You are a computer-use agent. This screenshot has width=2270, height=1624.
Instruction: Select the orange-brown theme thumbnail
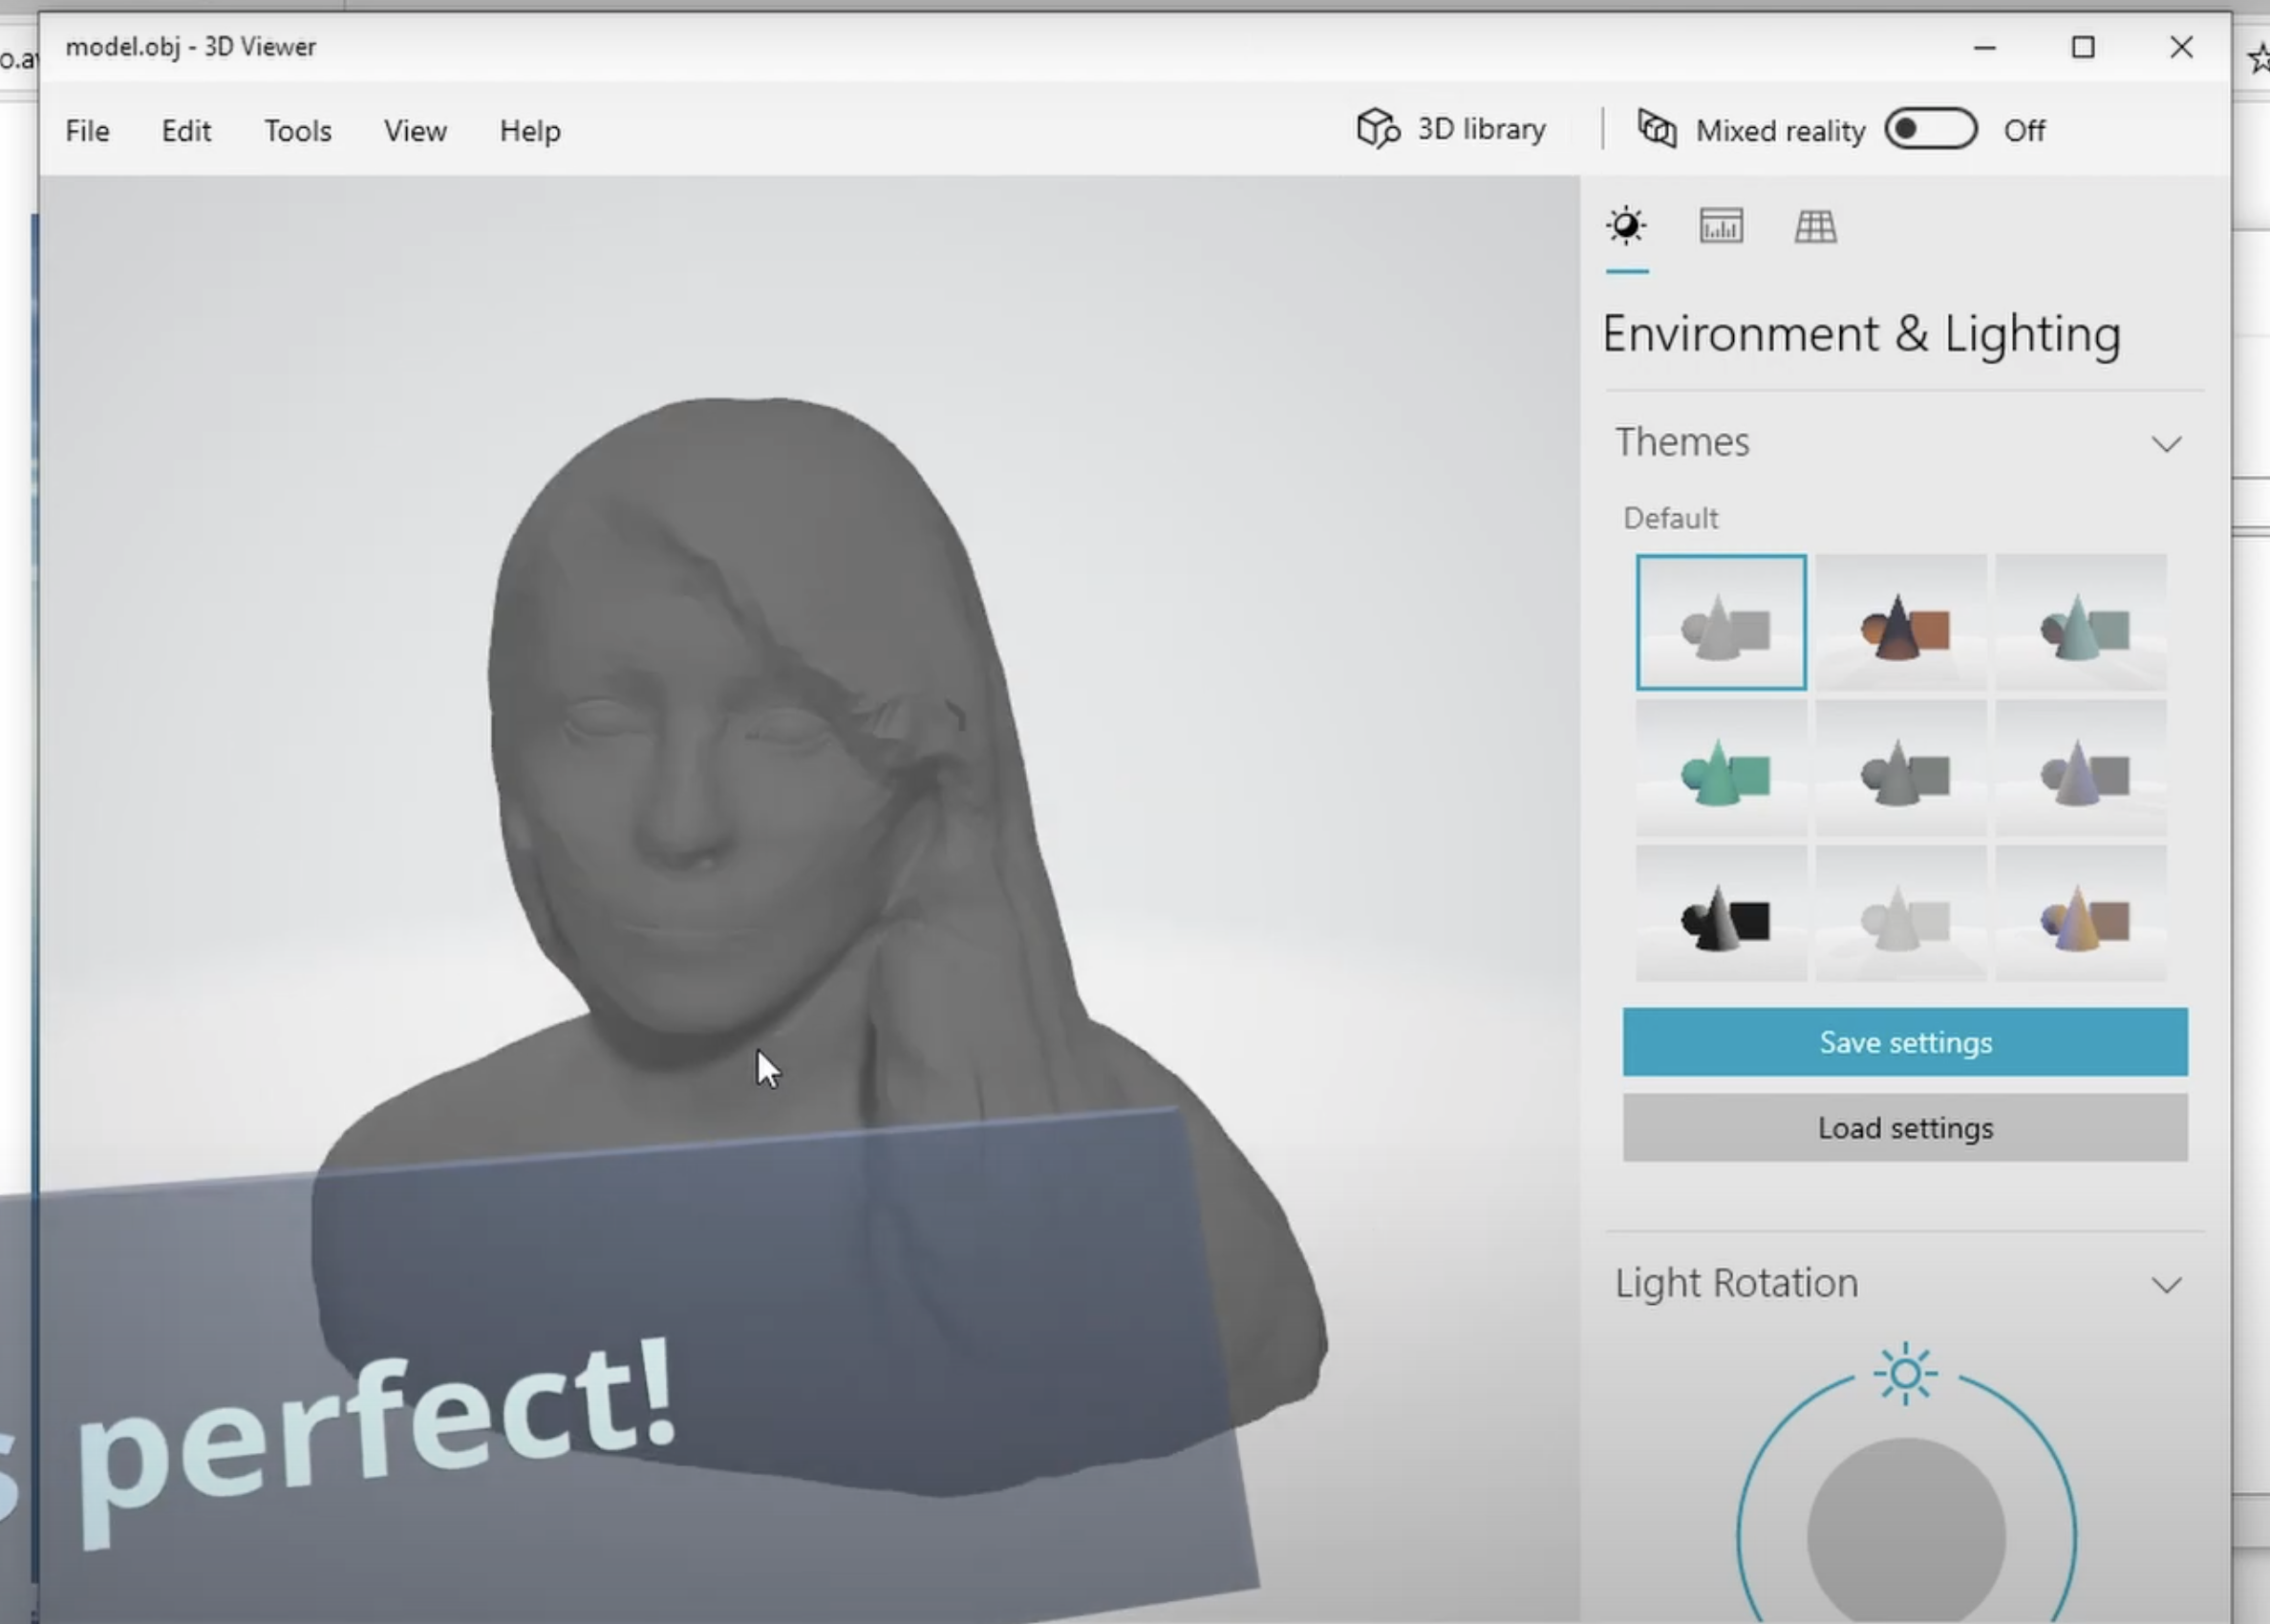point(1901,622)
